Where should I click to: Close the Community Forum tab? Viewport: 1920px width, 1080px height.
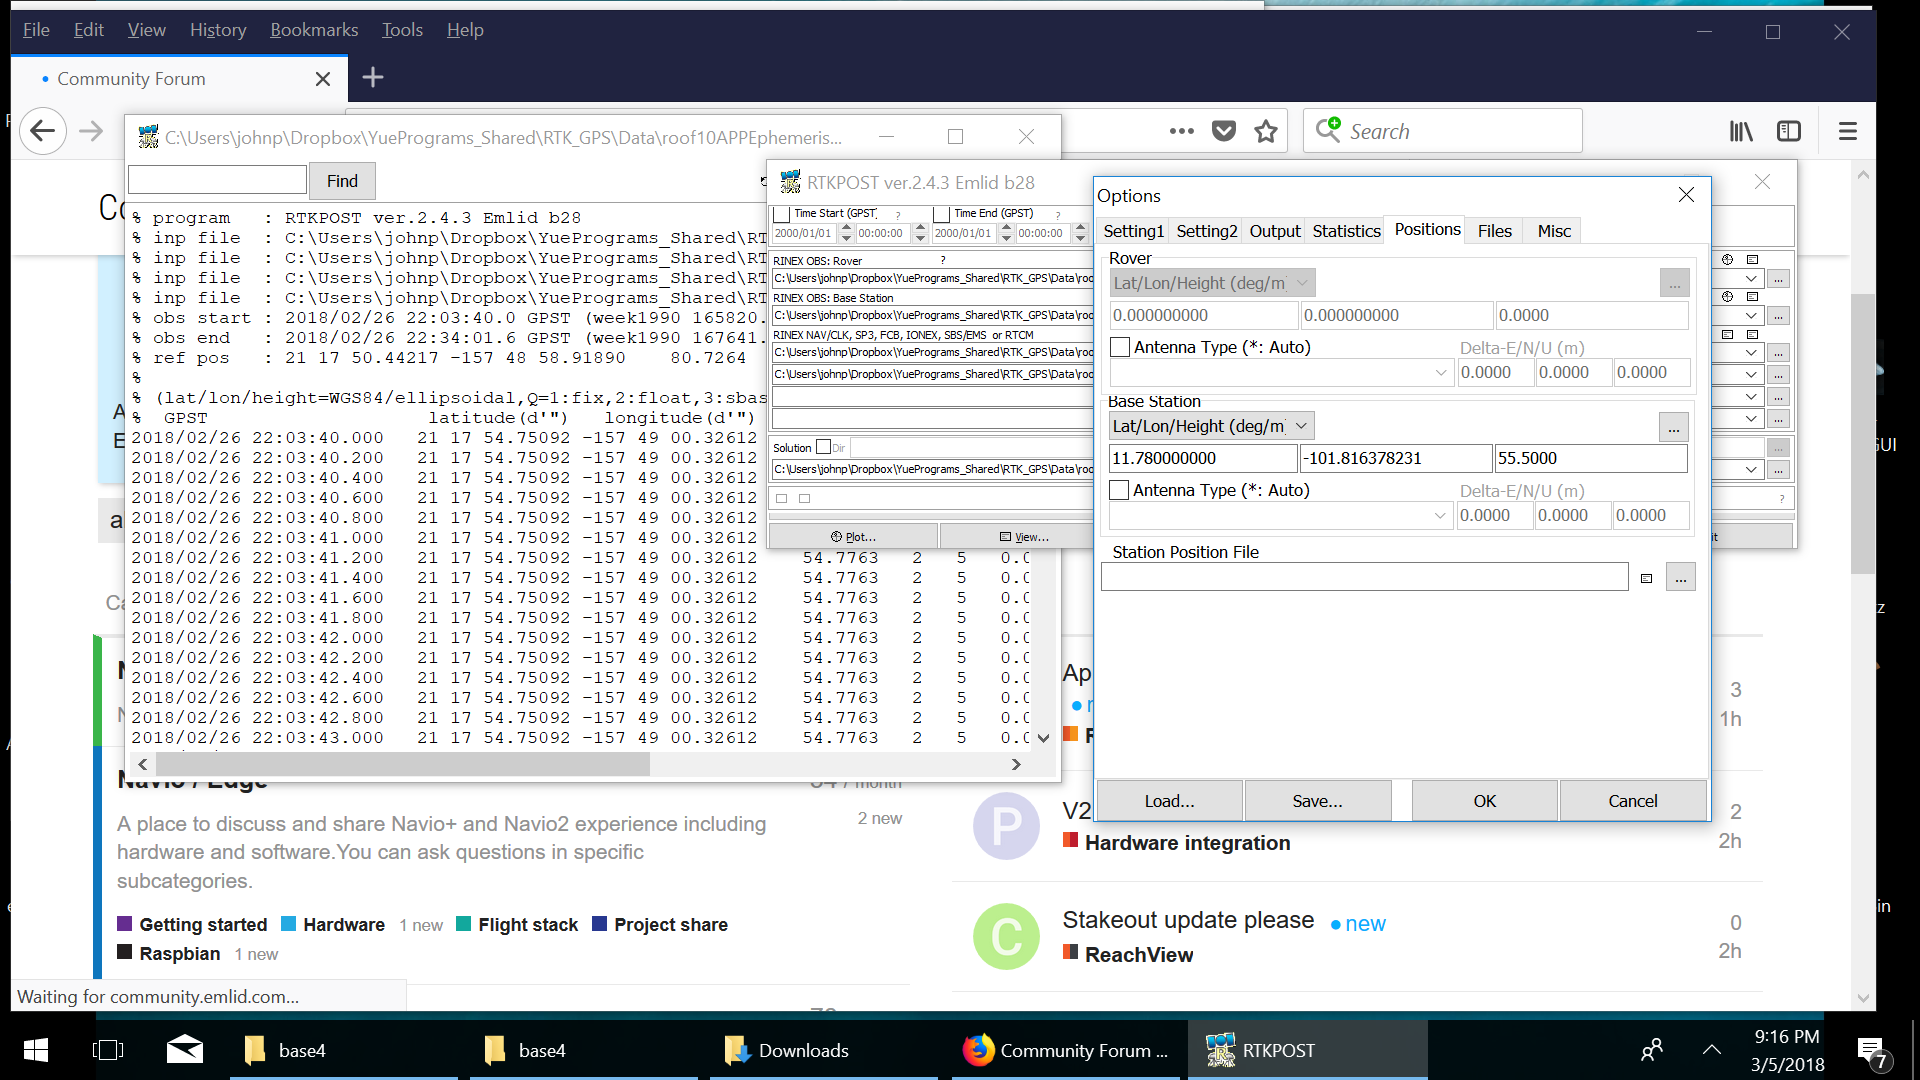tap(322, 79)
